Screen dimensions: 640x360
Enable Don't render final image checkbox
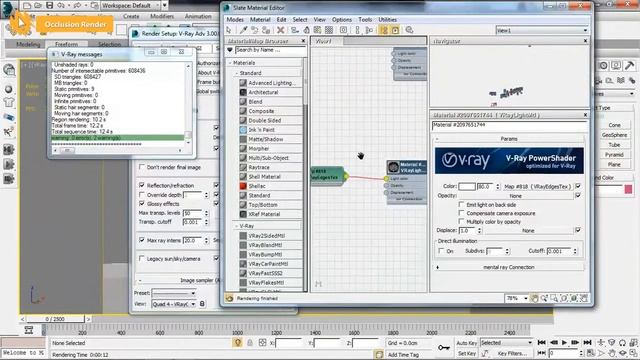pyautogui.click(x=142, y=167)
